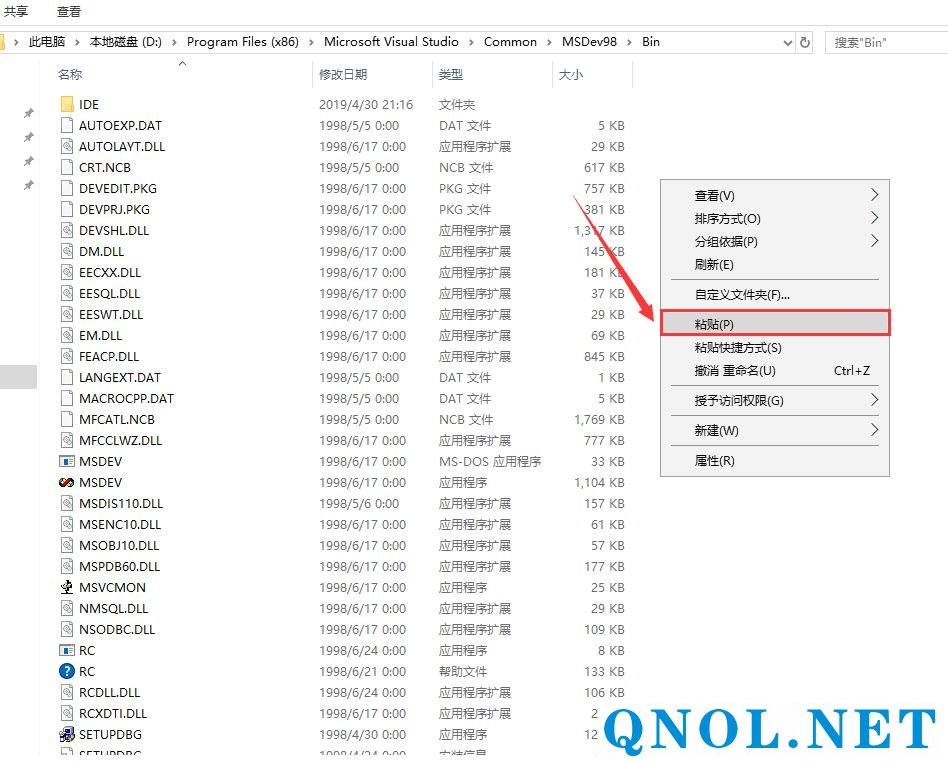Select 属性(R) in the context menu
Screen dimensions: 948x763
tap(715, 461)
